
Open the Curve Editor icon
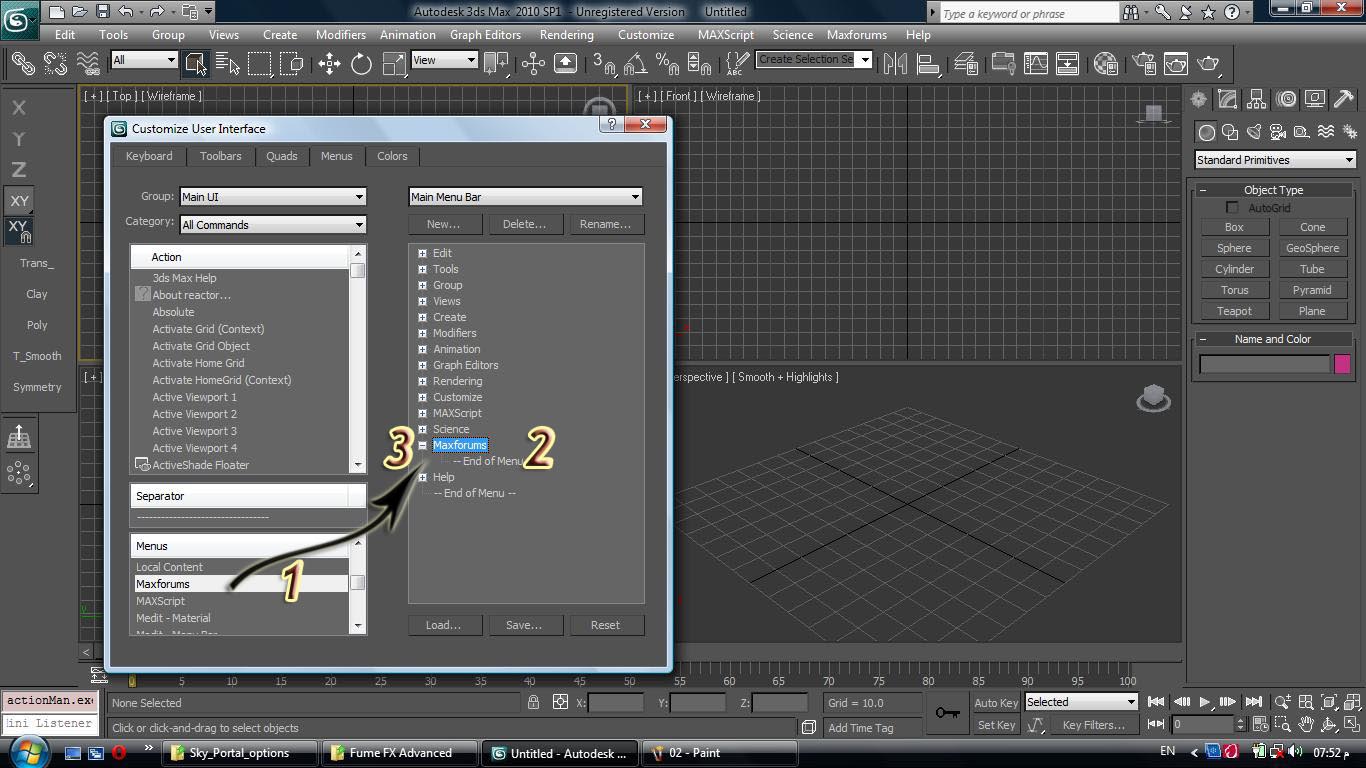(1035, 64)
